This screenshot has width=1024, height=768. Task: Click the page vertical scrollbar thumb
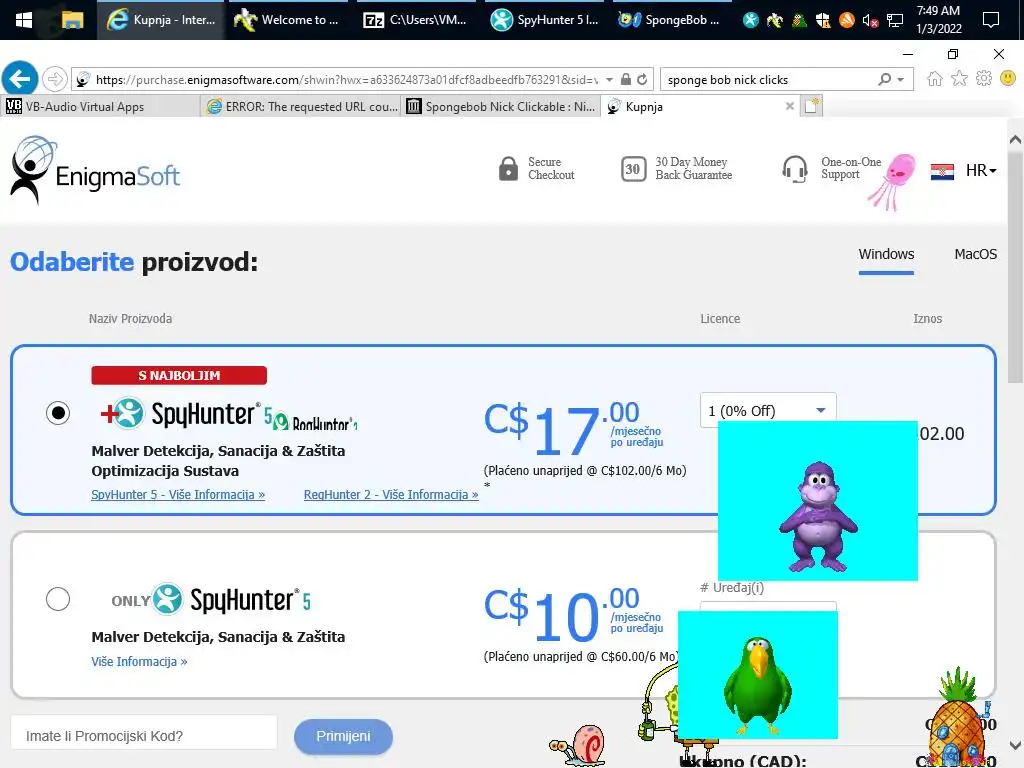coord(1015,268)
